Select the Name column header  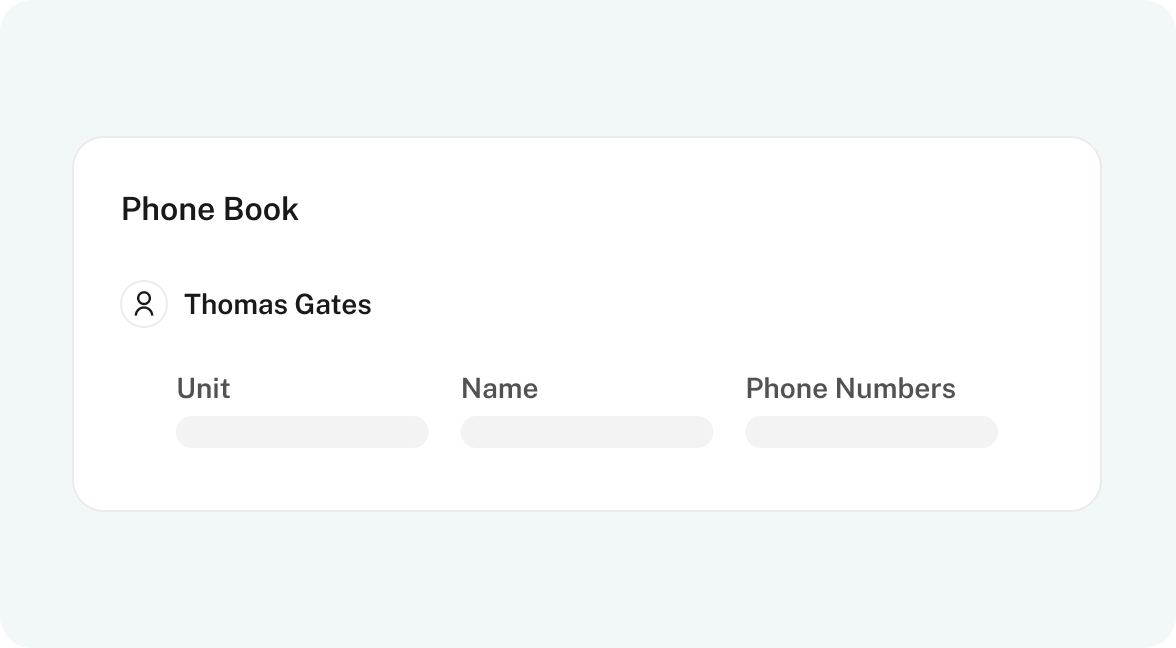point(500,388)
